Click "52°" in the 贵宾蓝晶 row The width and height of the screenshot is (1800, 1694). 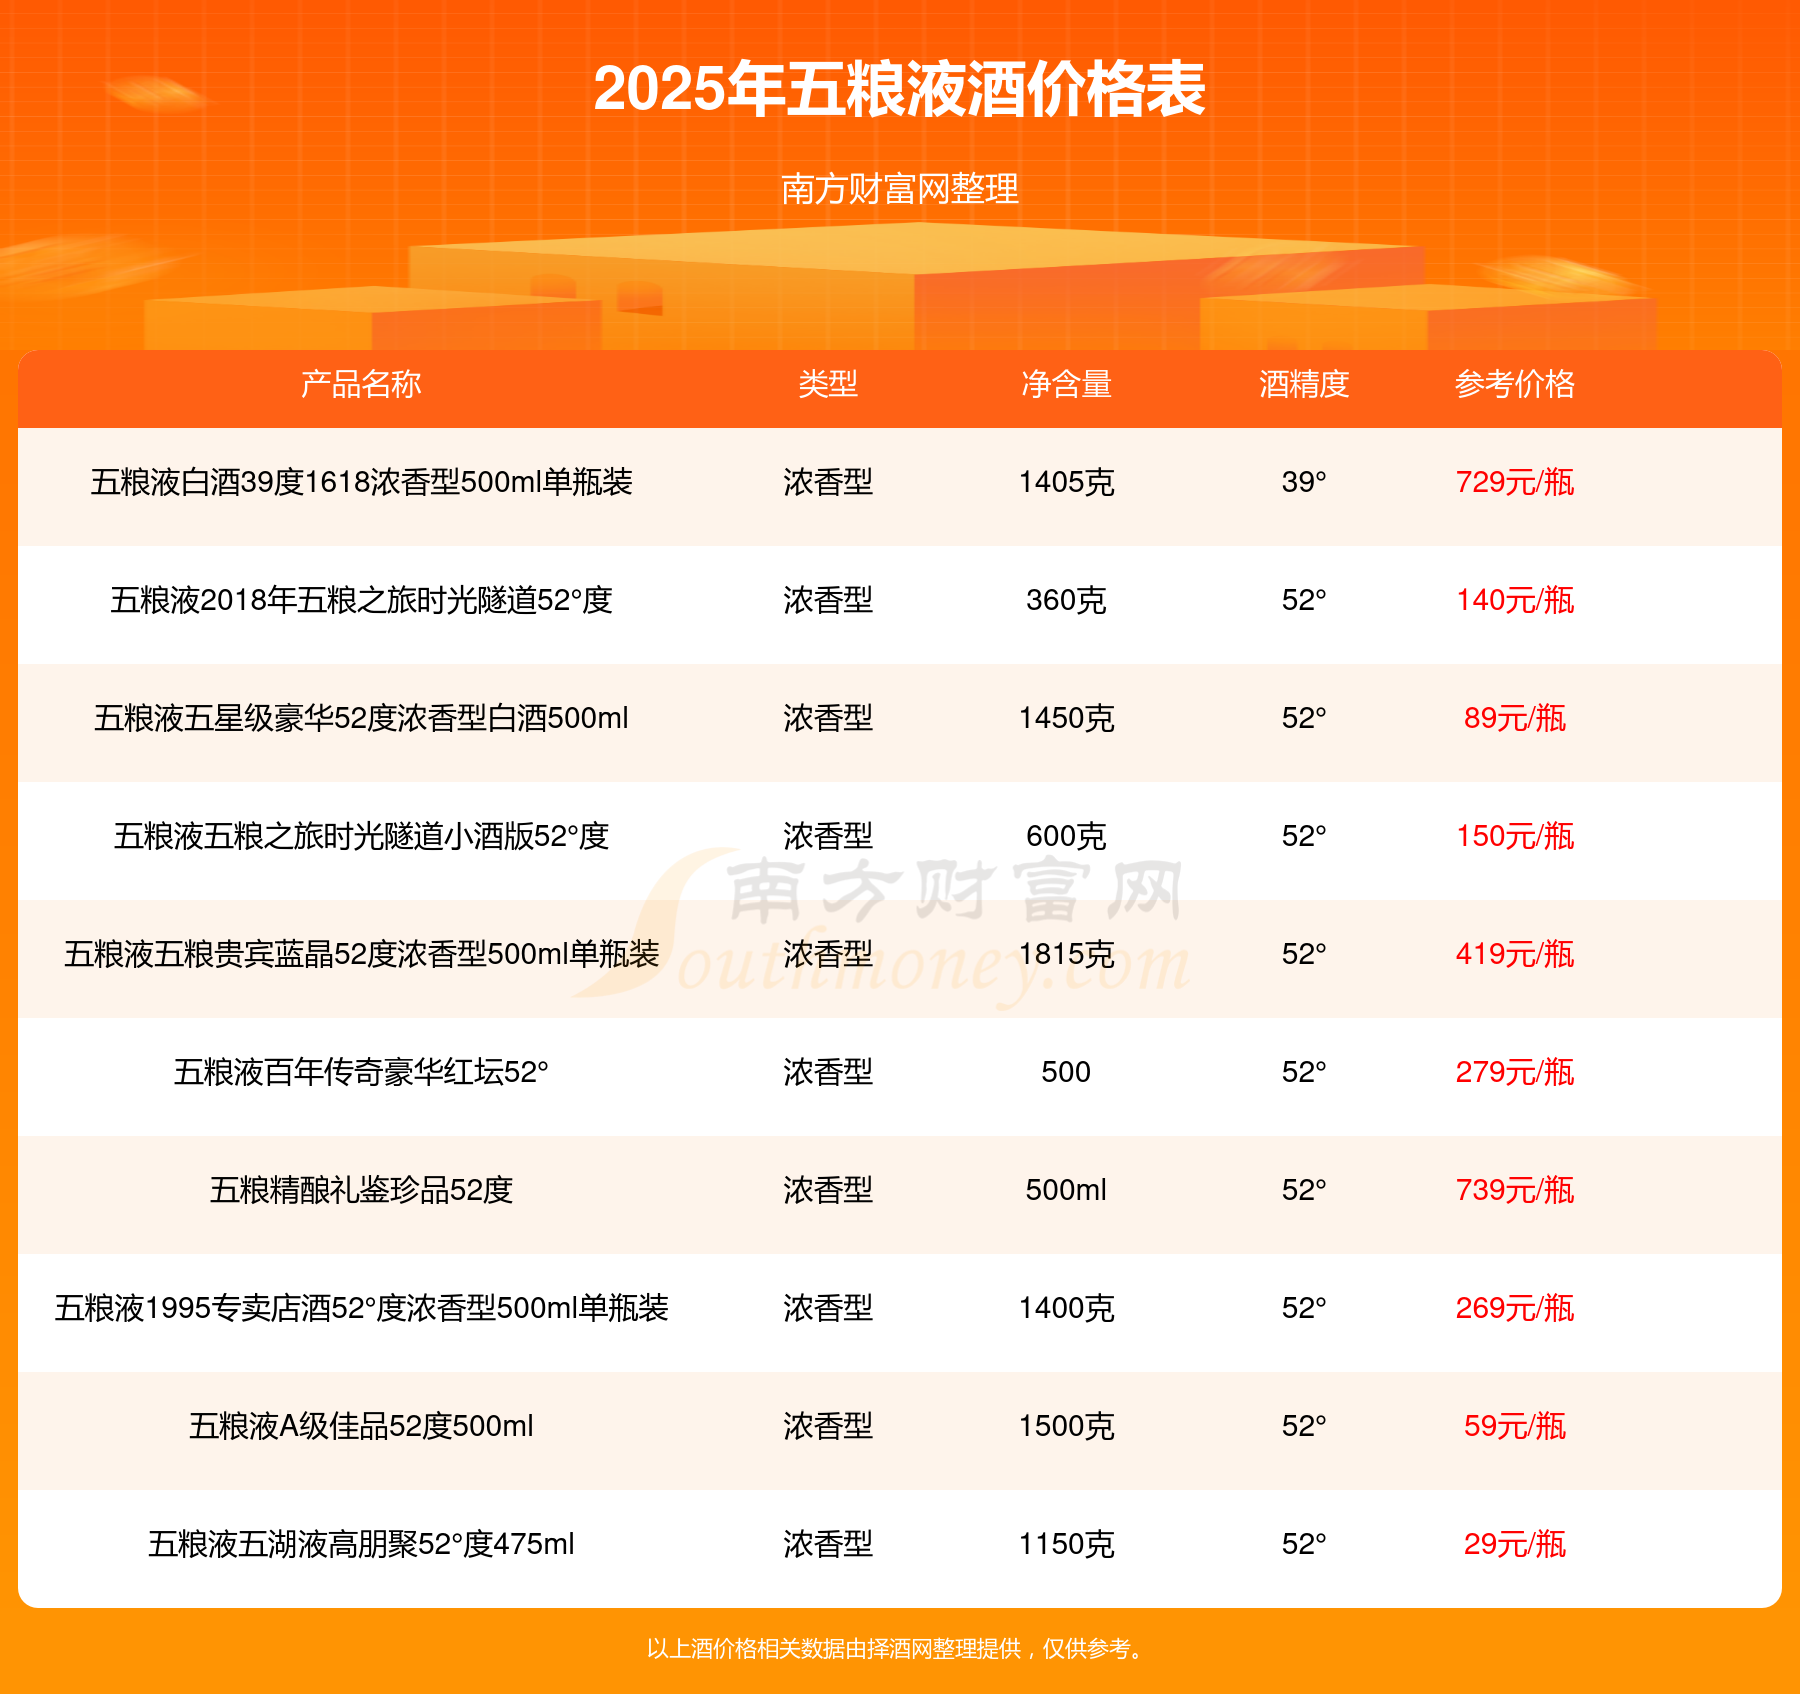(1304, 954)
